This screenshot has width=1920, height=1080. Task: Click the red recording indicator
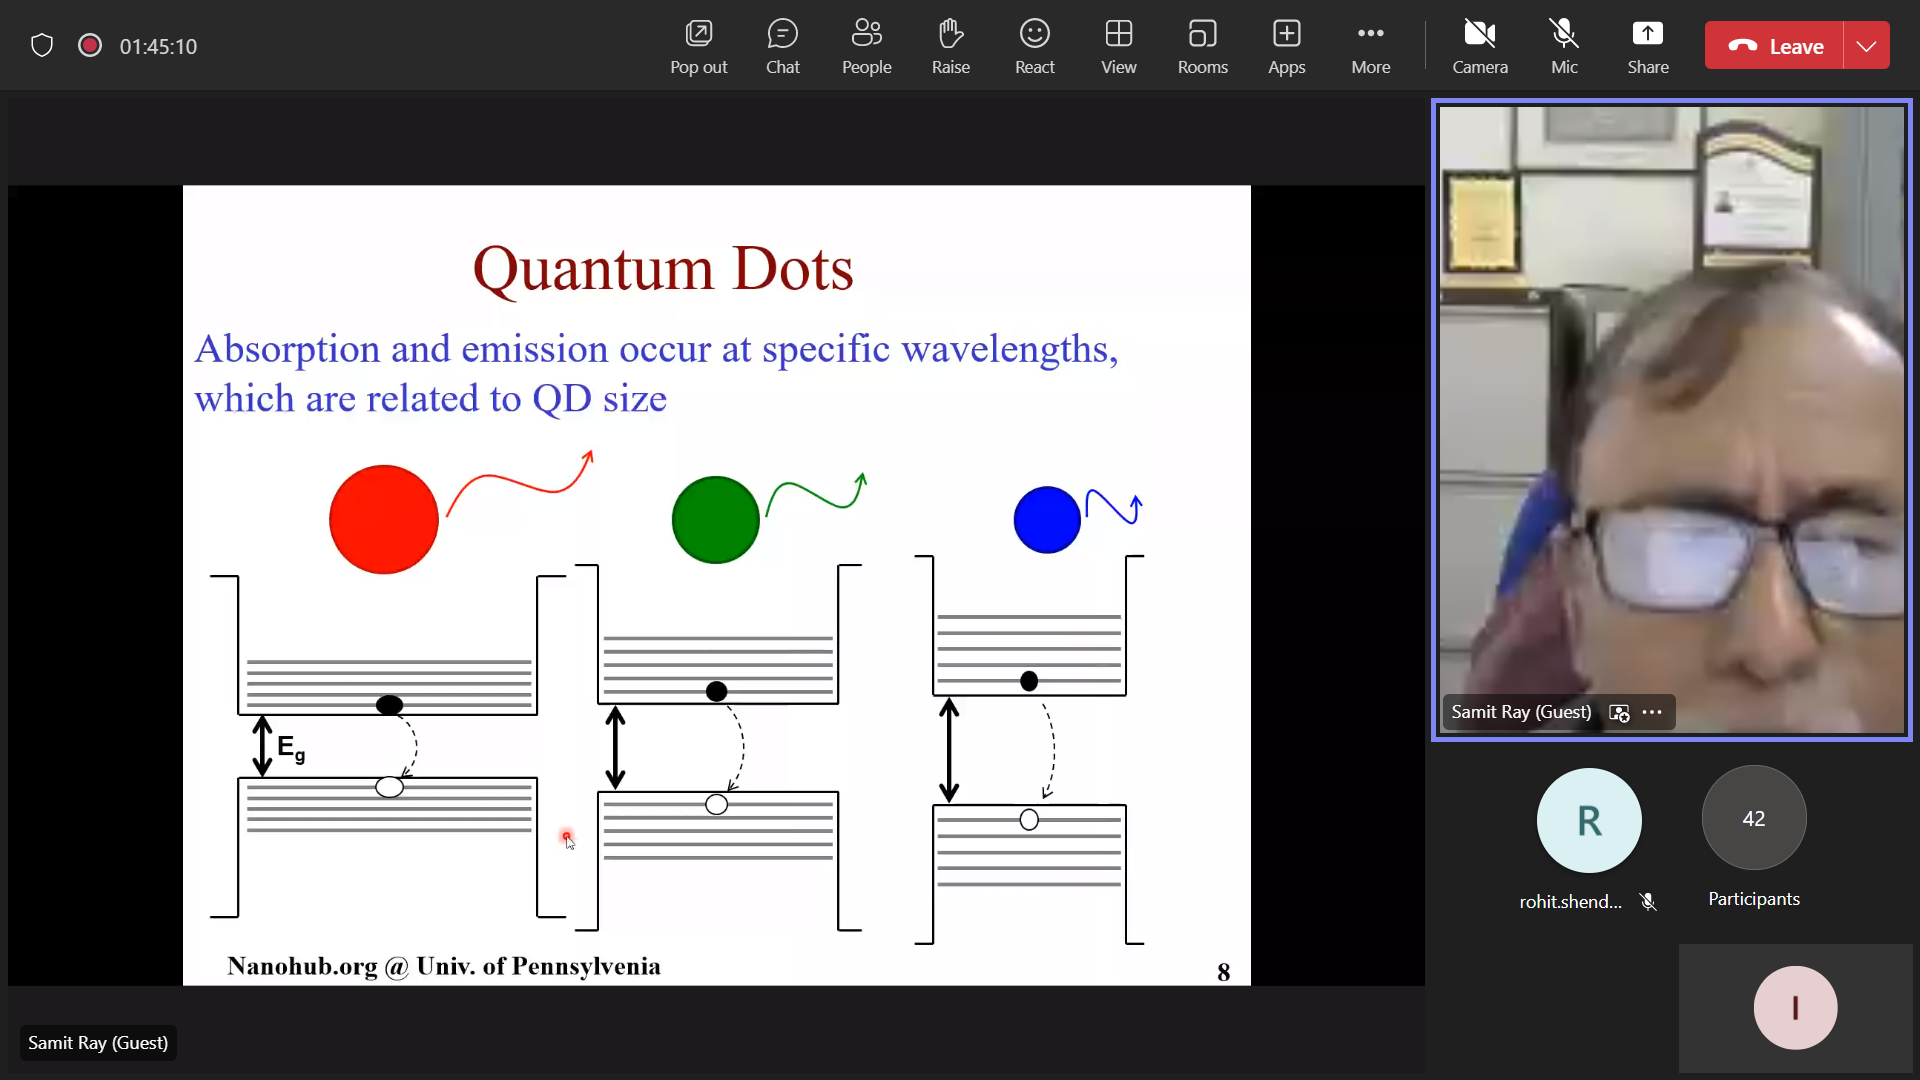[x=90, y=46]
